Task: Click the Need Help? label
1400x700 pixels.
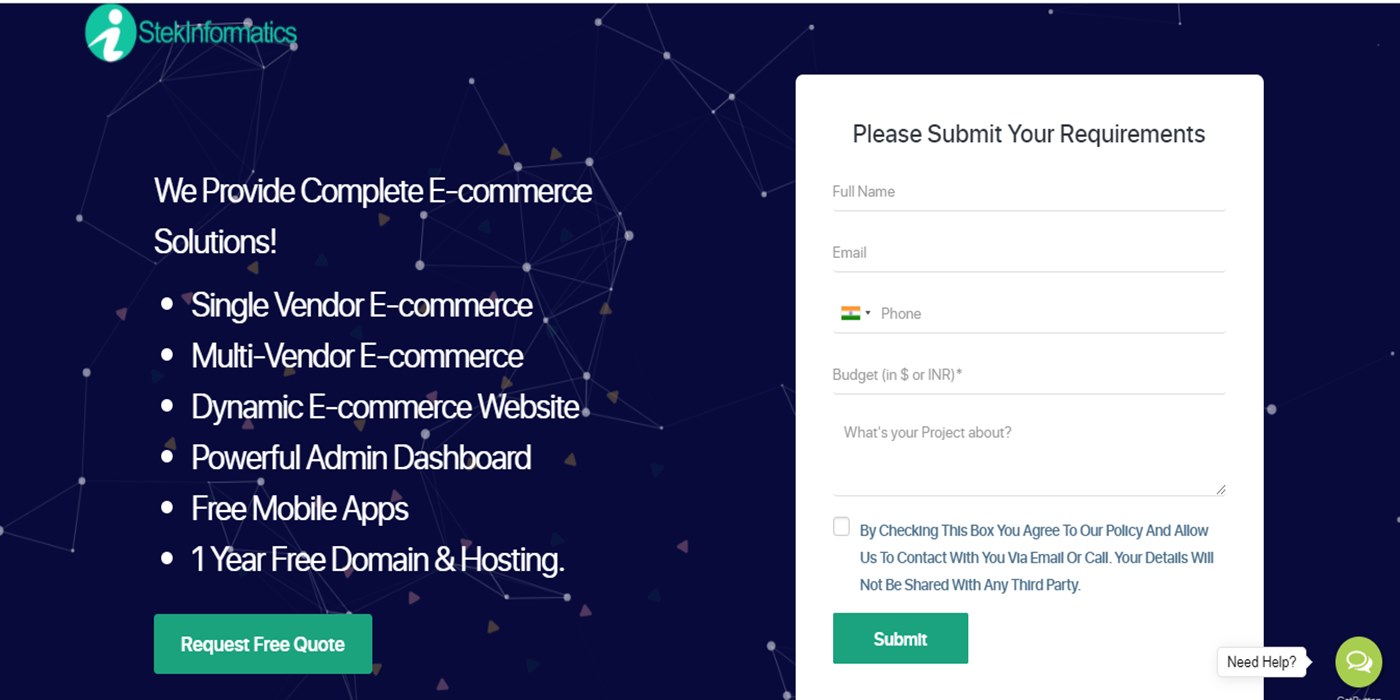Action: 1261,662
